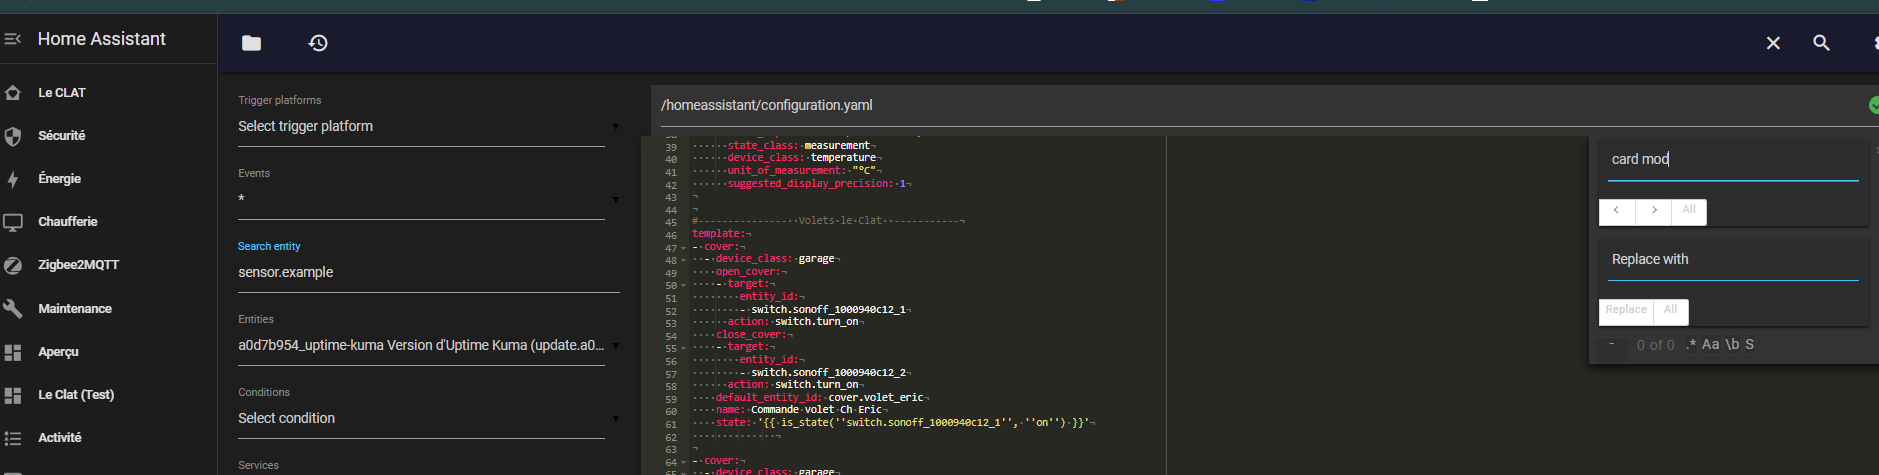
Task: Click 'default_entity_id: cover.volet_eric' line
Action: (819, 398)
